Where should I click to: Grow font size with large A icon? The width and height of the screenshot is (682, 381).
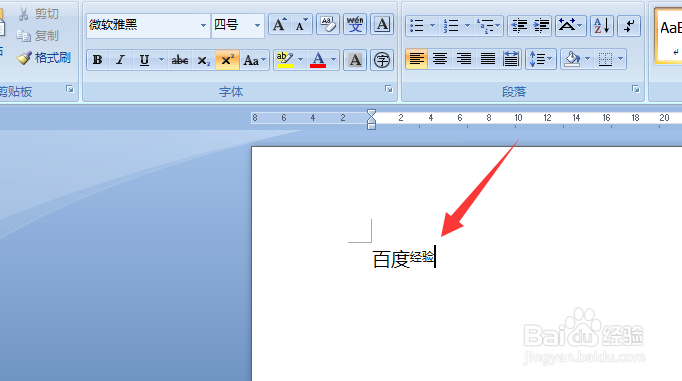pyautogui.click(x=279, y=25)
